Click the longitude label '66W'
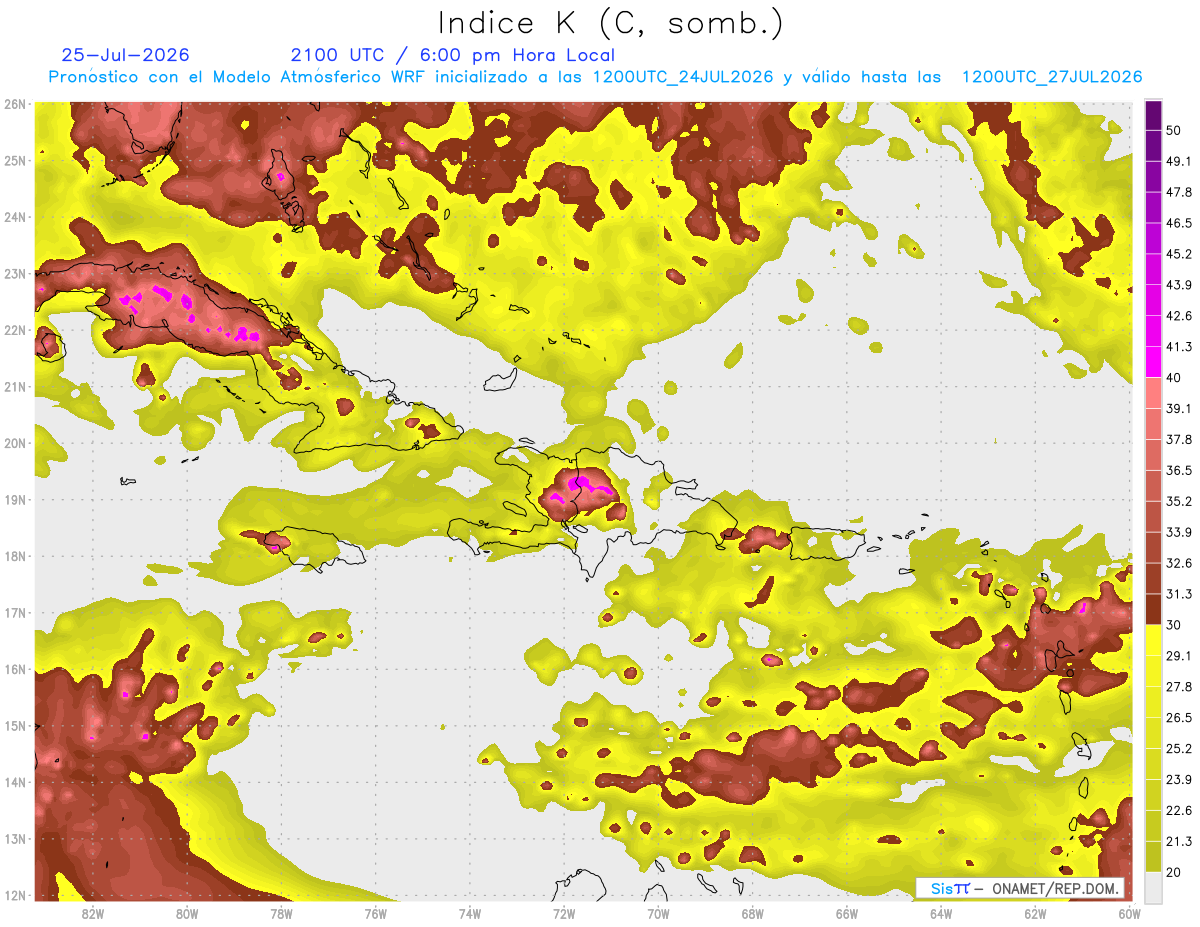Screen dimensions: 1200x927 tap(847, 913)
